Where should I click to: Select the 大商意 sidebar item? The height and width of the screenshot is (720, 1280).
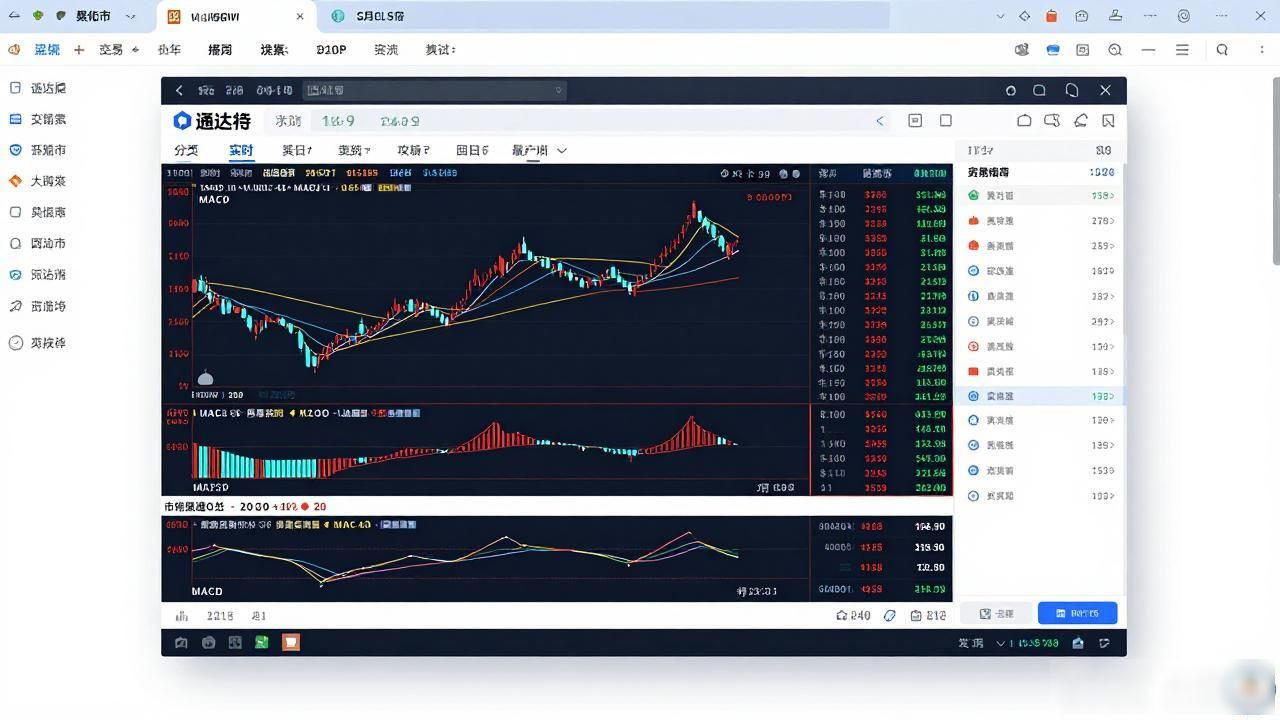(48, 181)
